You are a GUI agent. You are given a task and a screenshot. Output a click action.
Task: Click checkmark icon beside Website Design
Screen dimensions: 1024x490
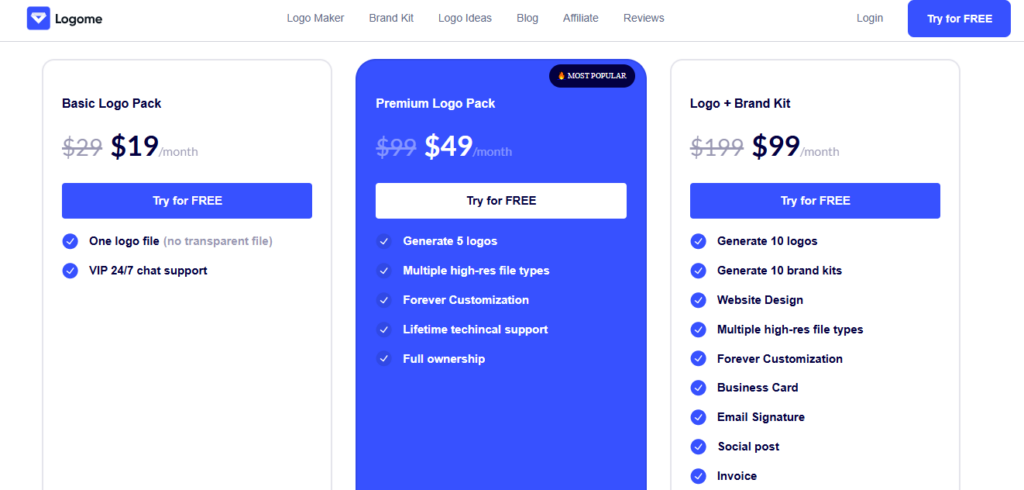pos(698,300)
